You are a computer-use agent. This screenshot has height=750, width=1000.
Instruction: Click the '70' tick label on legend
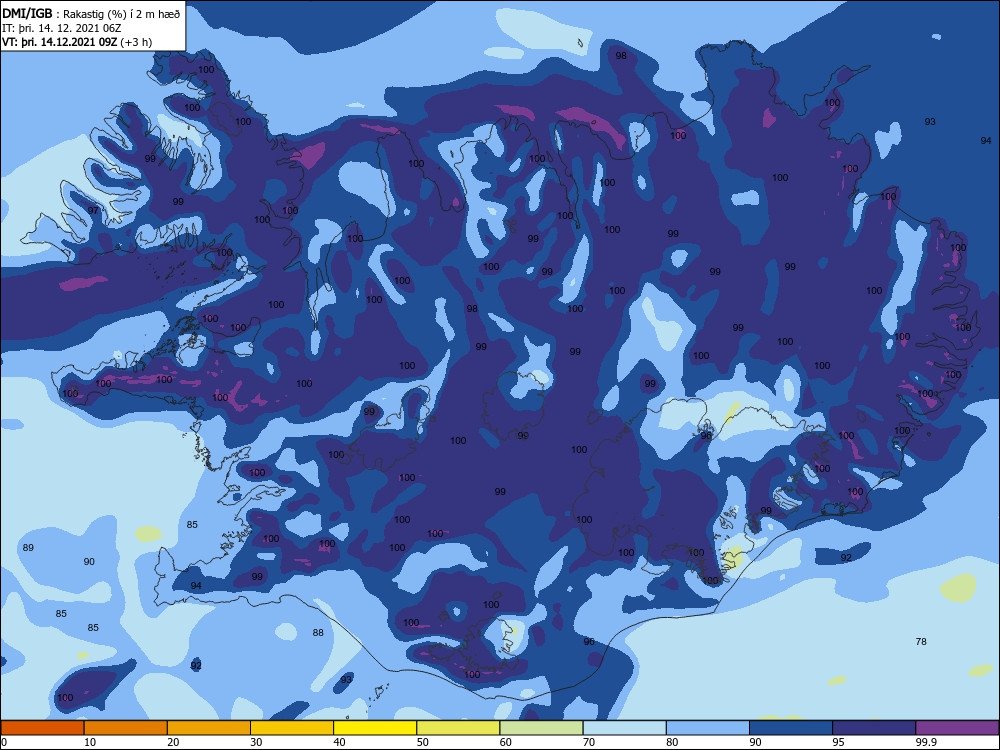[589, 742]
